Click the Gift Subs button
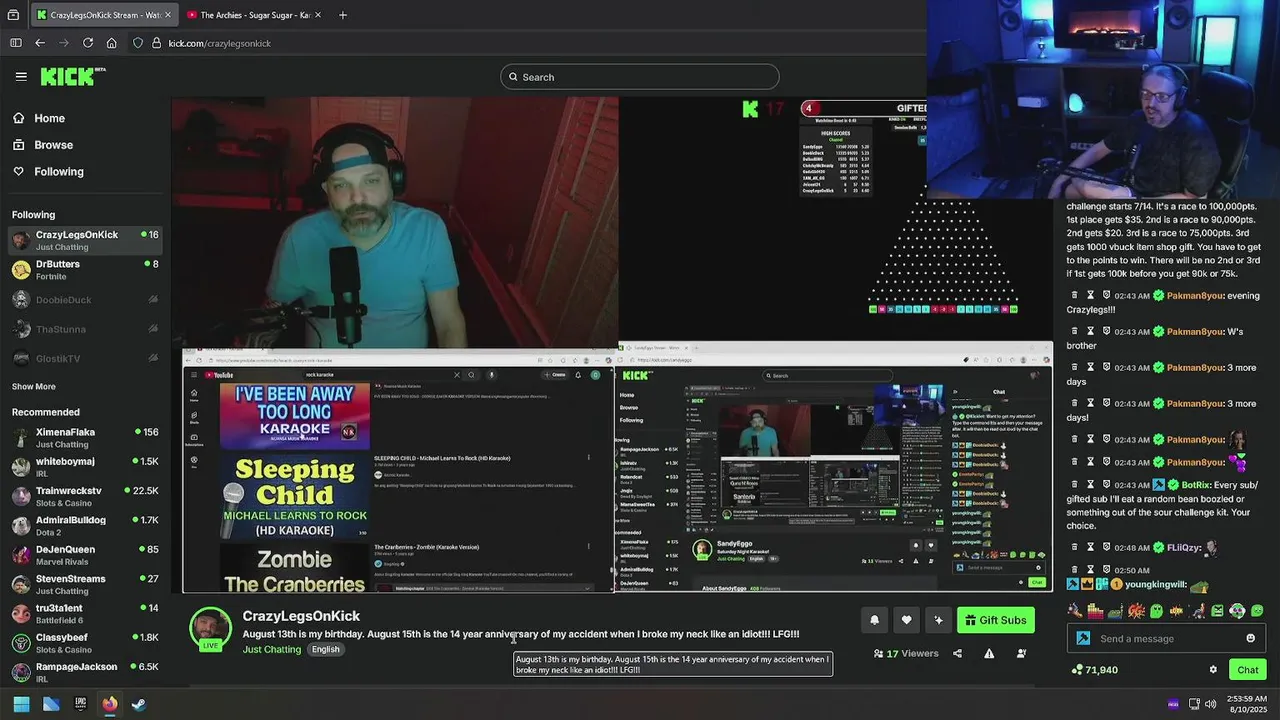The height and width of the screenshot is (720, 1280). [x=996, y=620]
